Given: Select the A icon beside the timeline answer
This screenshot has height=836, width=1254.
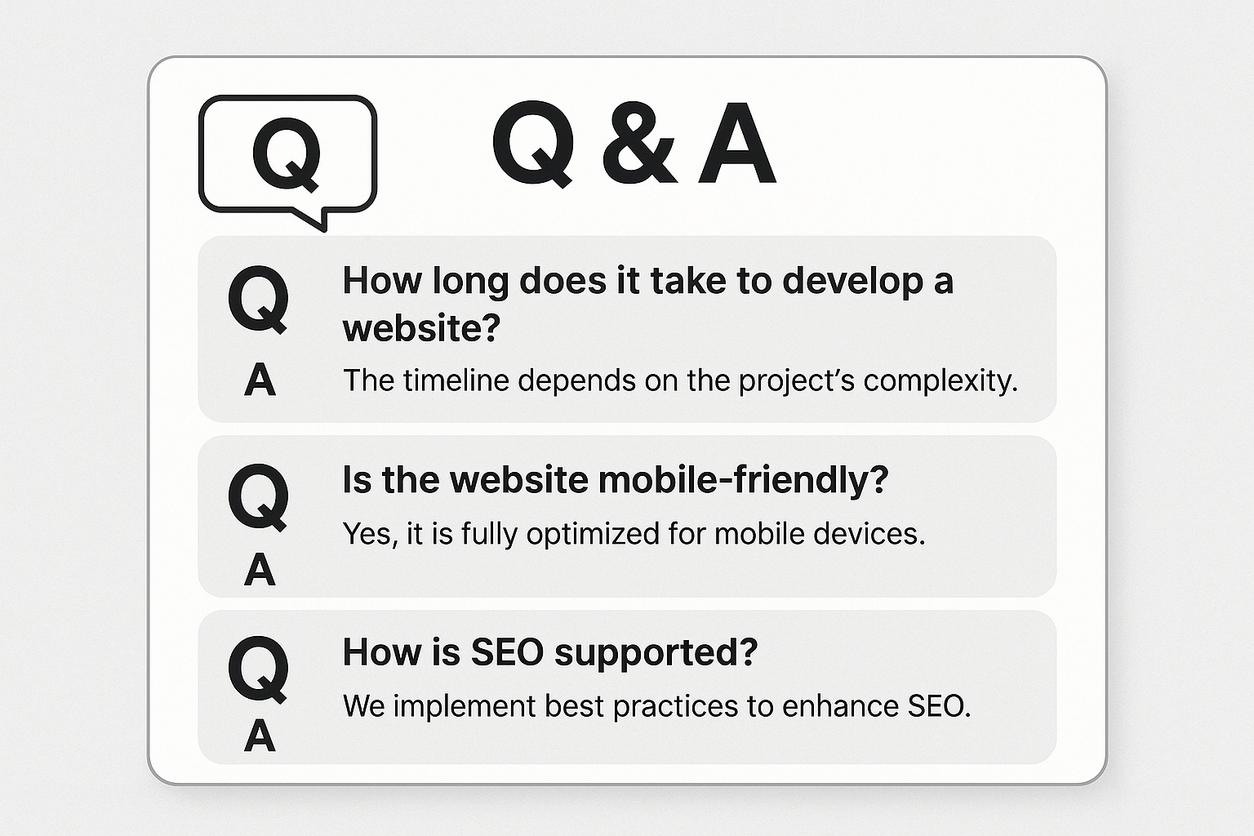Looking at the screenshot, I should coord(259,381).
